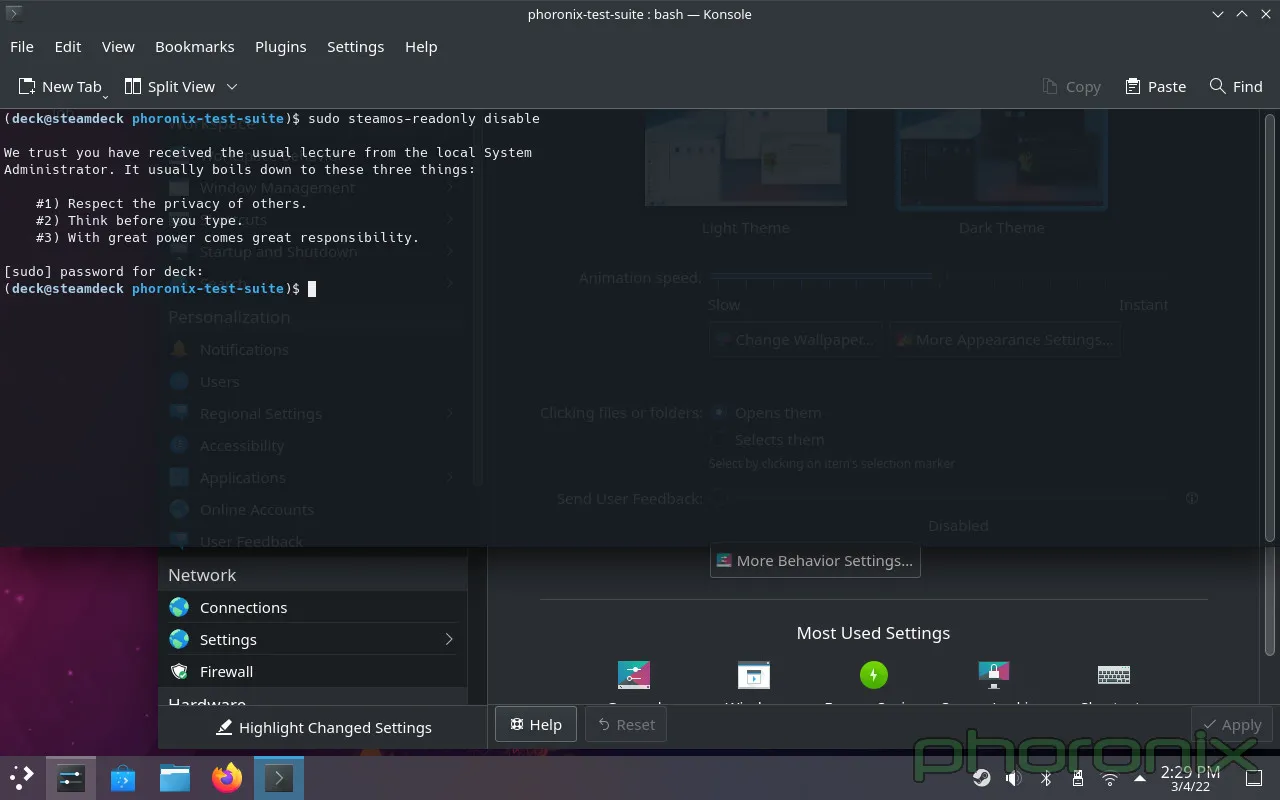The image size is (1280, 800).
Task: Open the removable devices tray icon
Action: pos(1078,778)
